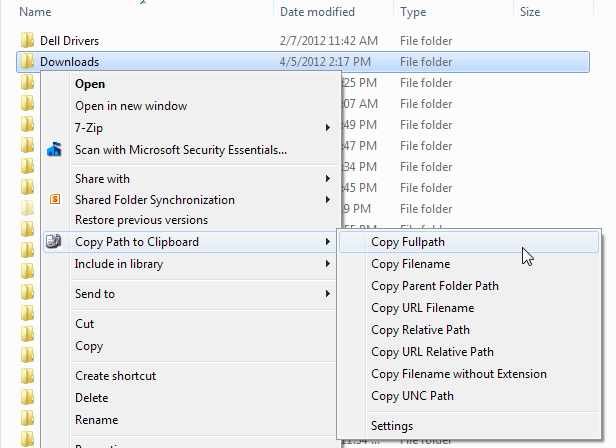616x448 pixels.
Task: Expand Copy Path to Clipboard submenu arrow
Action: tap(328, 242)
